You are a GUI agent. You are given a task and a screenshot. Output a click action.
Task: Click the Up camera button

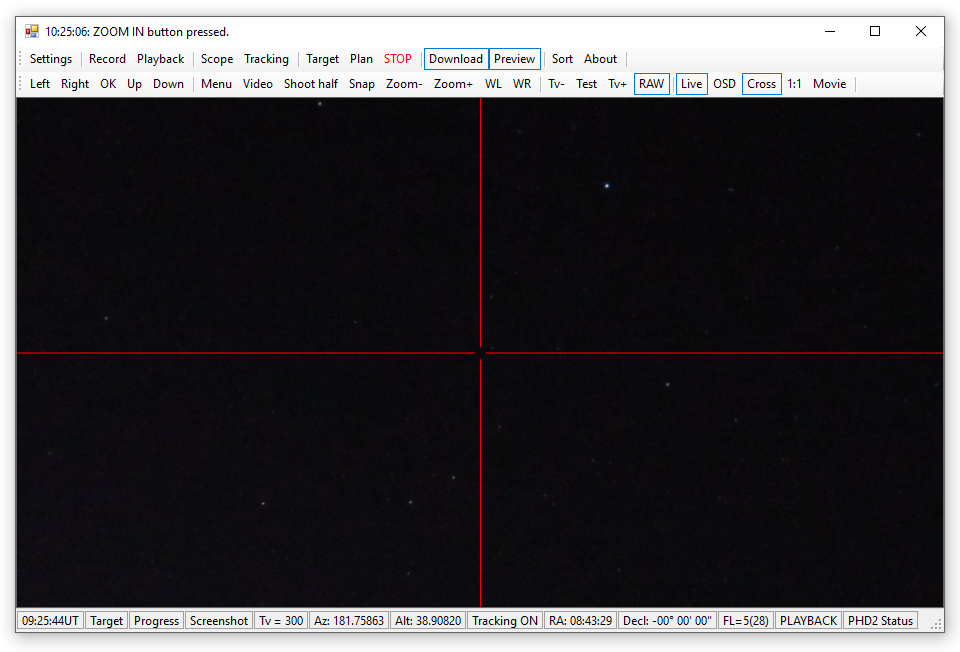click(134, 84)
